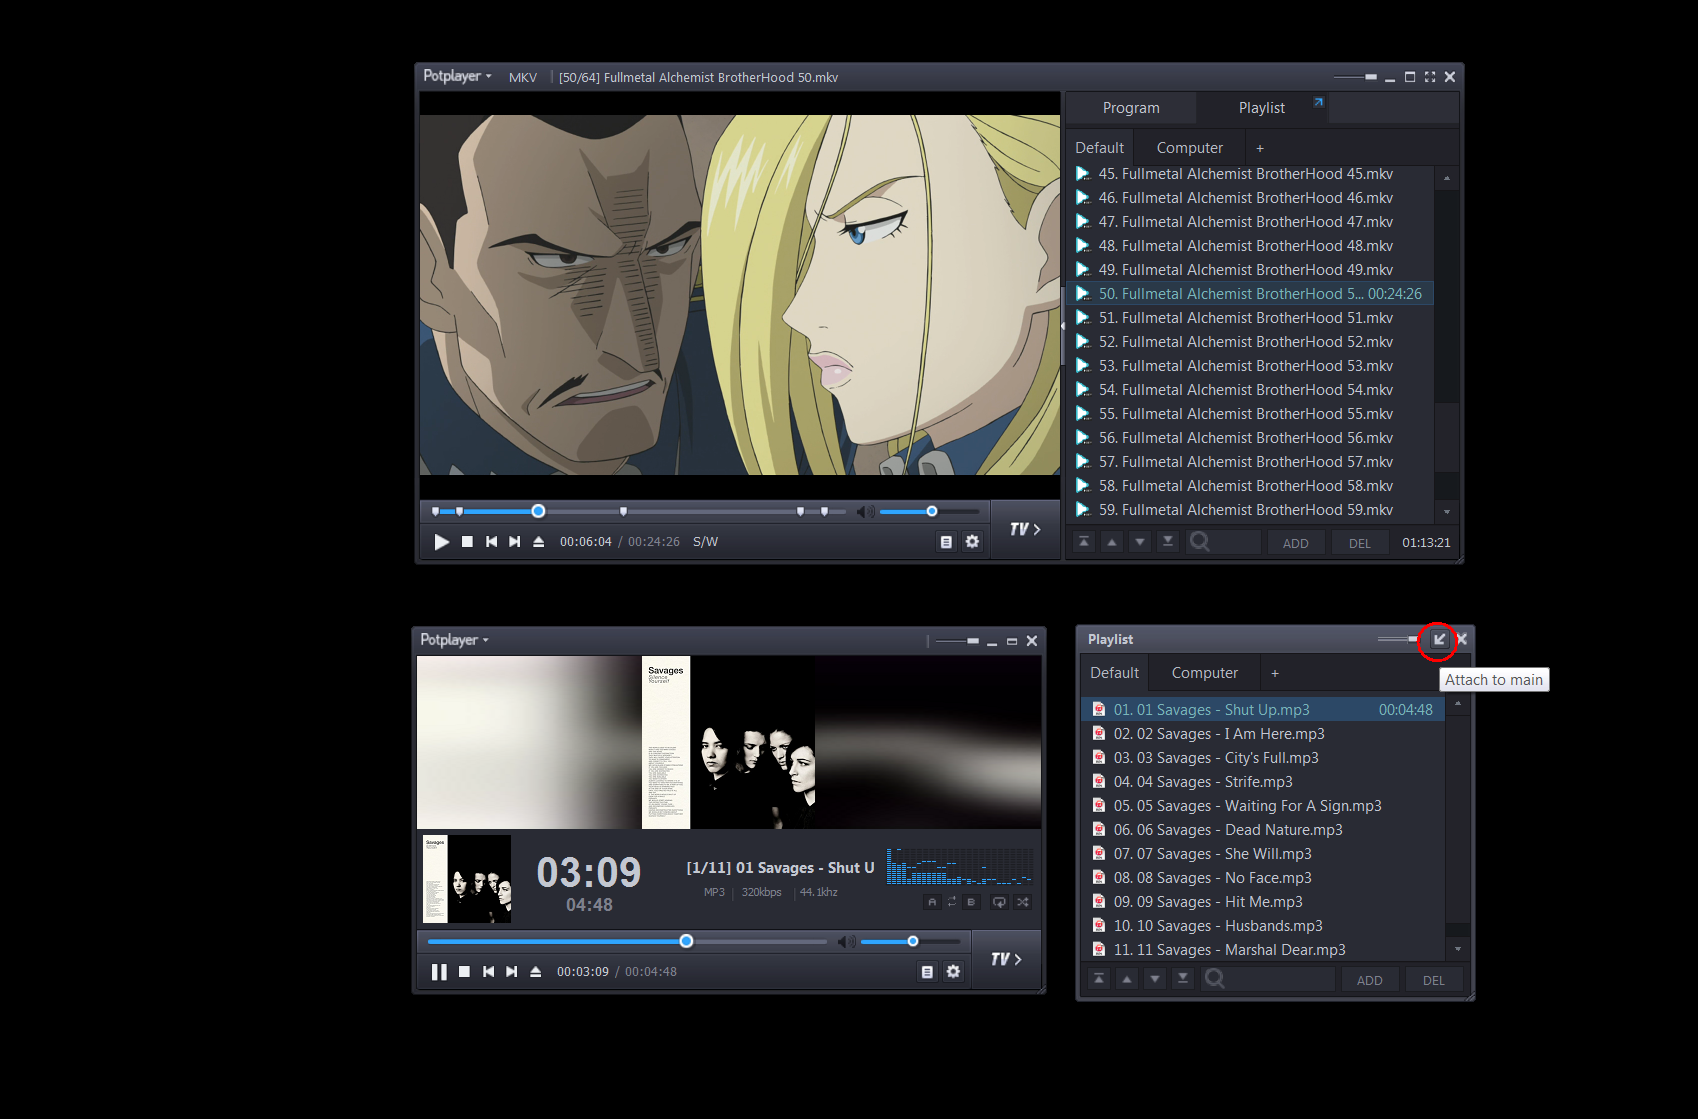
Task: Select the current episode 50 playlist row
Action: point(1250,294)
